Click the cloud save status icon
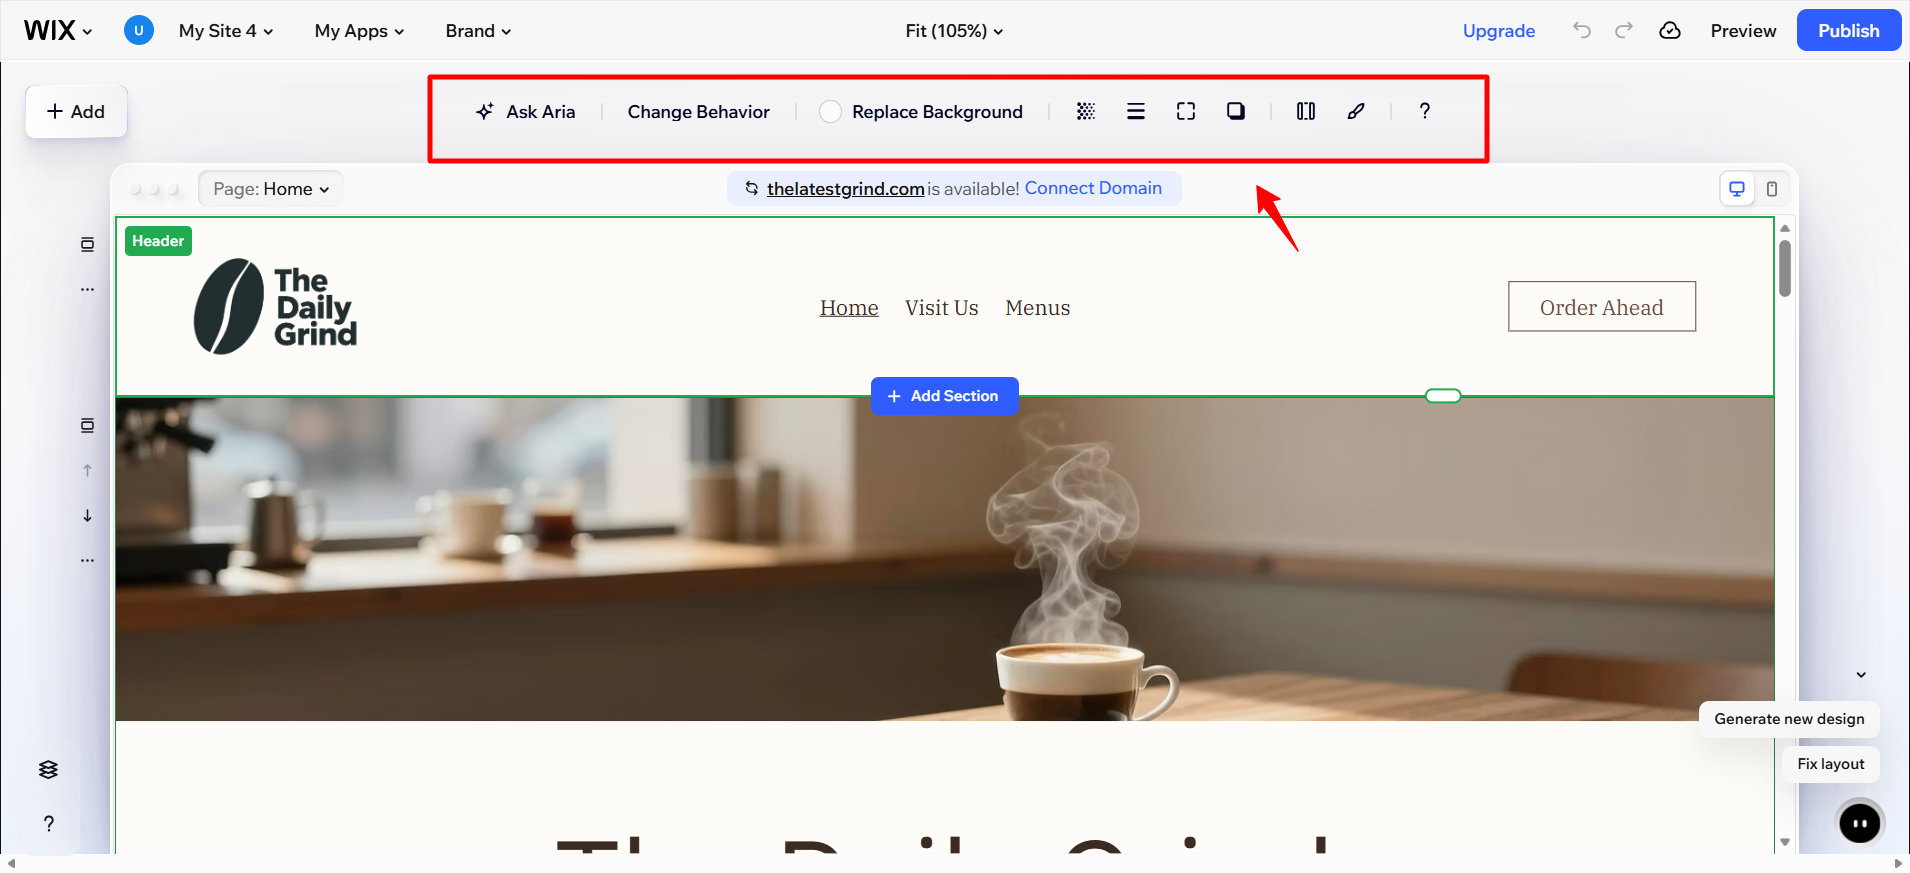 (x=1670, y=30)
